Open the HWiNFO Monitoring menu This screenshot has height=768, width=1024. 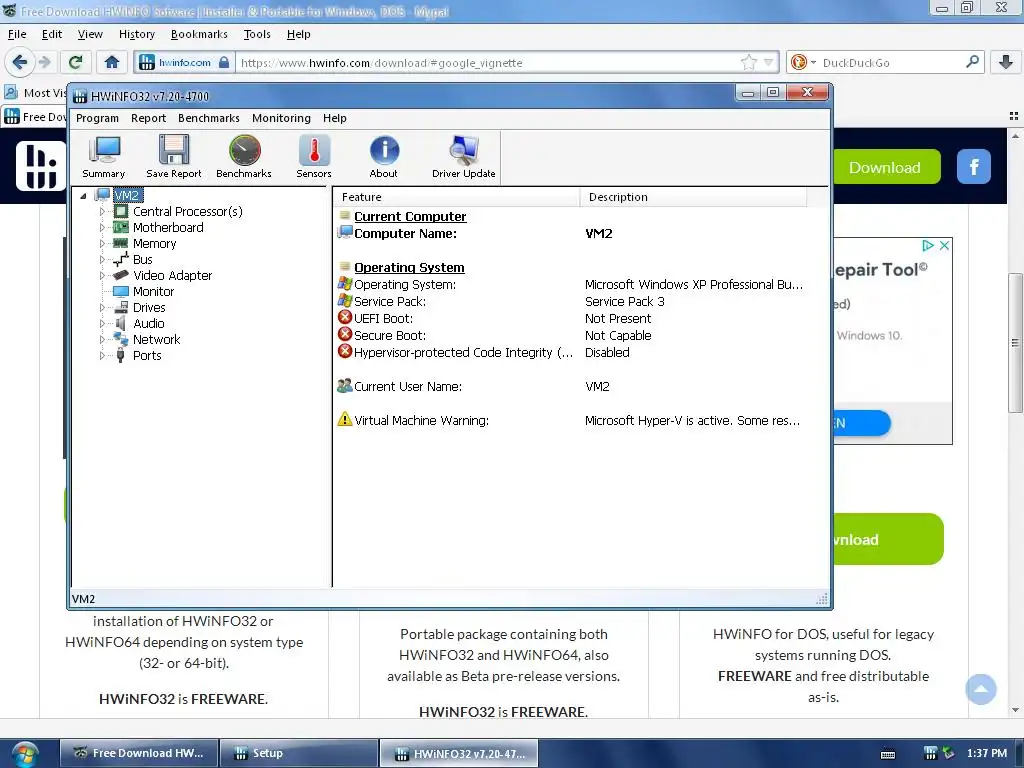click(281, 118)
